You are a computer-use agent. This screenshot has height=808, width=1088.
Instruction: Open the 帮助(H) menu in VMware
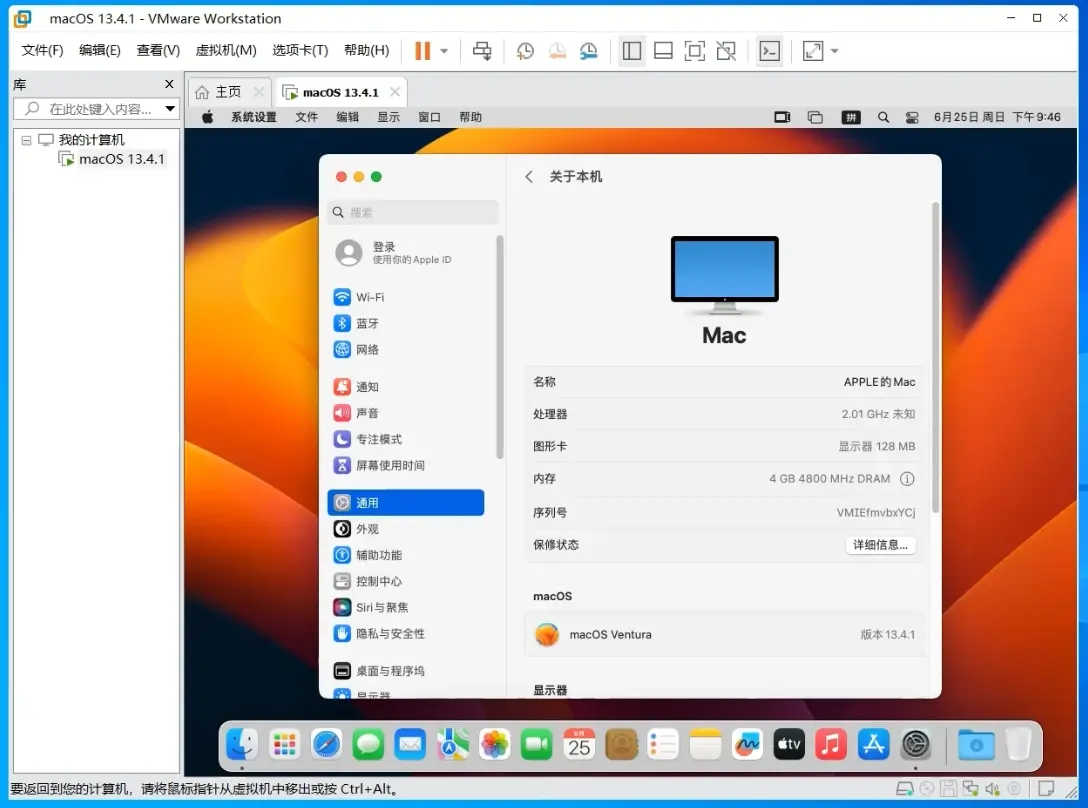click(366, 50)
